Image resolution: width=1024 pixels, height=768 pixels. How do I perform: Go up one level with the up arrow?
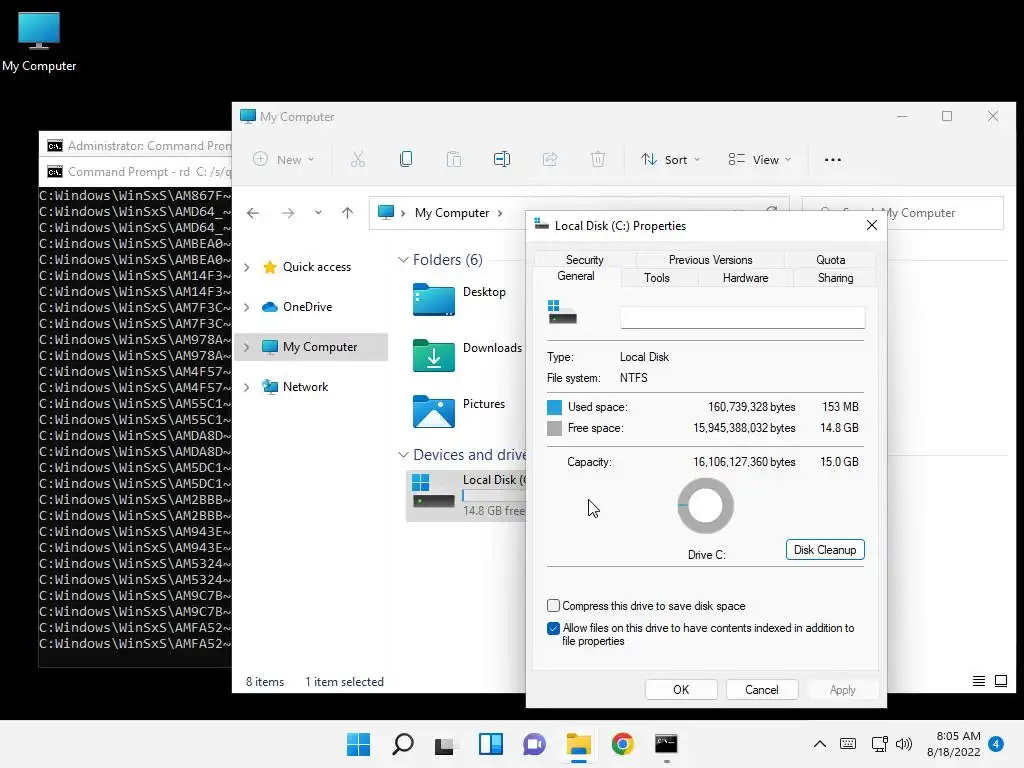[x=347, y=213]
